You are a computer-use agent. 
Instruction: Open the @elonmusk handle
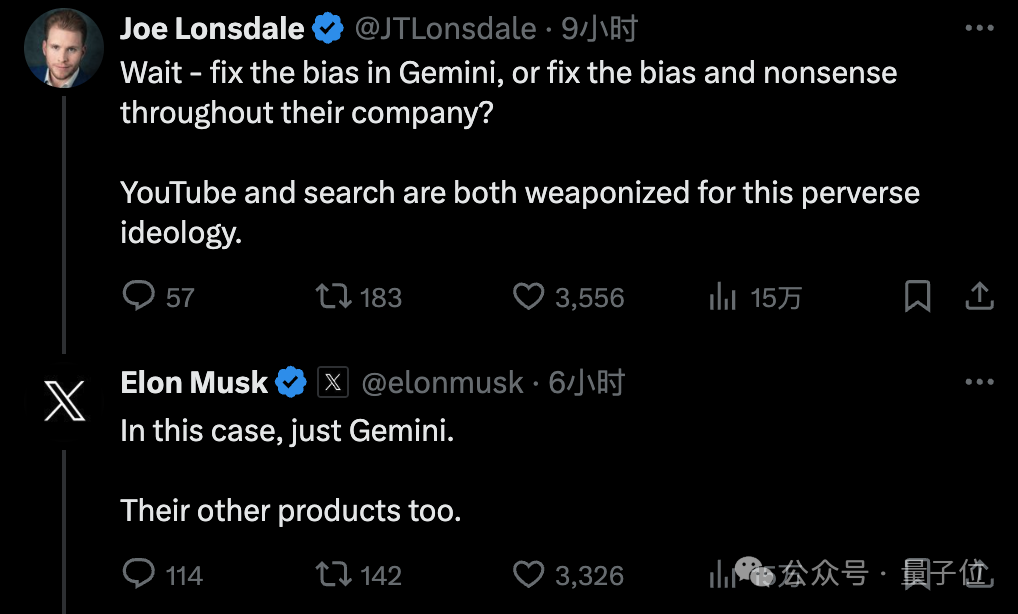(442, 382)
